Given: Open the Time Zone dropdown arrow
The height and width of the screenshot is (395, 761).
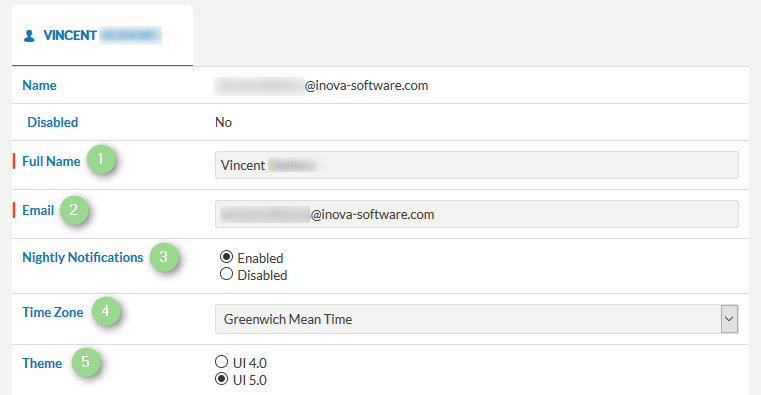Looking at the screenshot, I should coord(729,319).
